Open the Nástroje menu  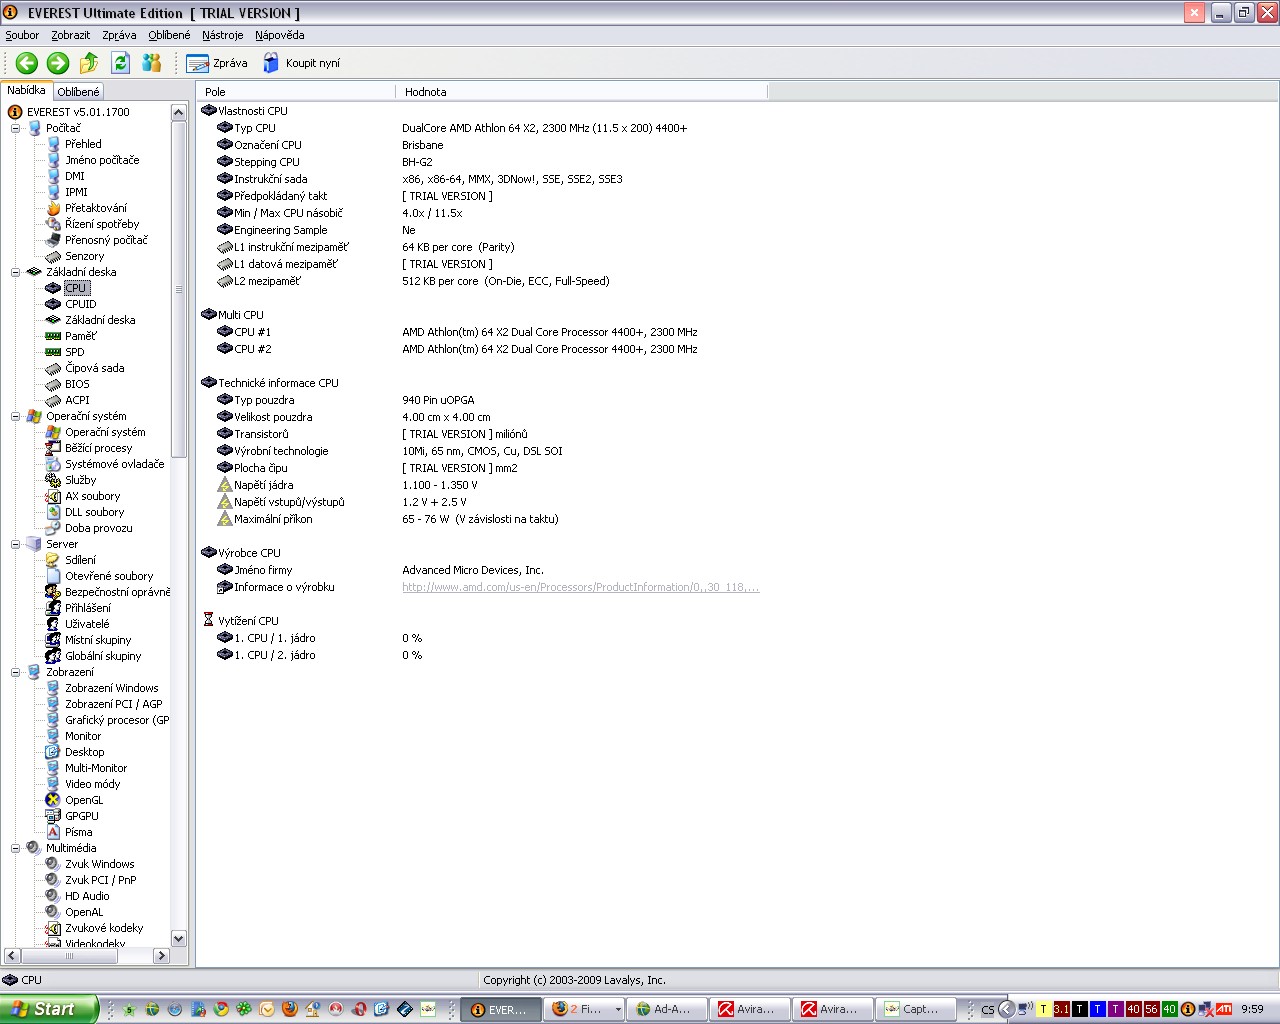(x=222, y=35)
